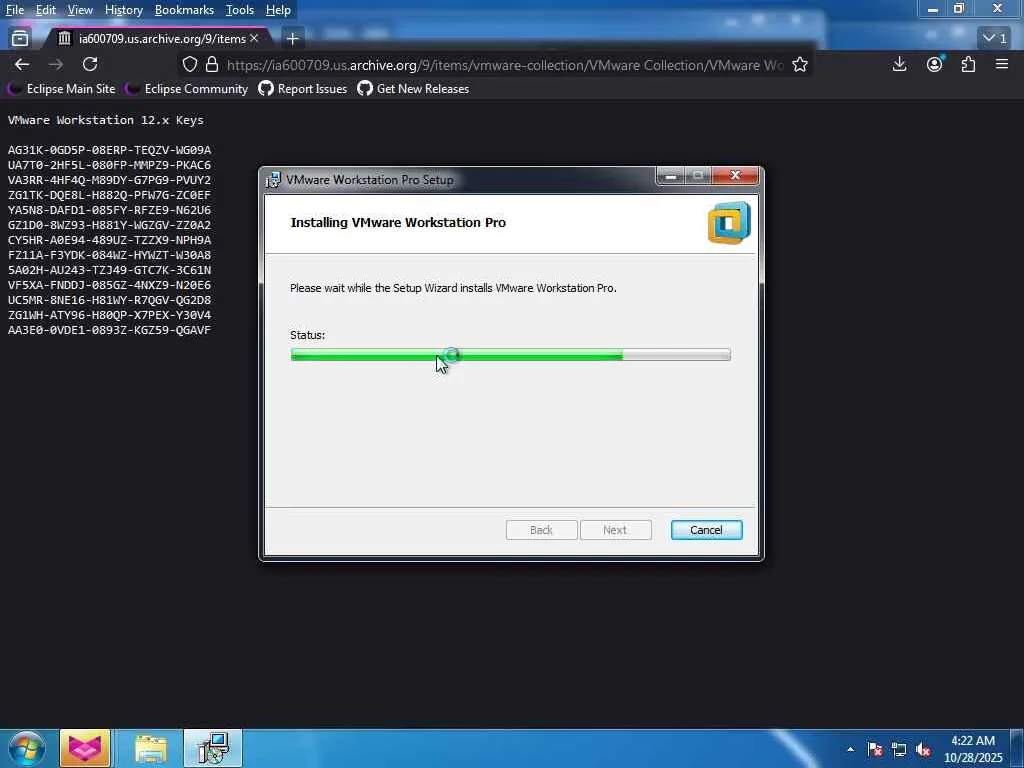Click the installer icon in the setup title bar
The image size is (1024, 768).
click(x=273, y=180)
